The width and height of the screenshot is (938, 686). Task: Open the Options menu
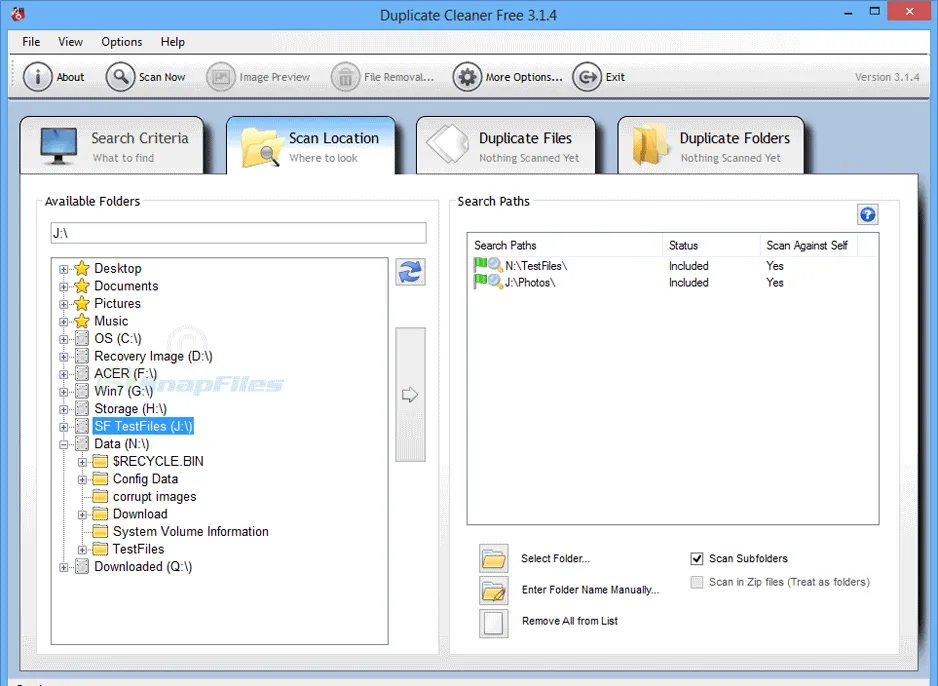point(121,42)
